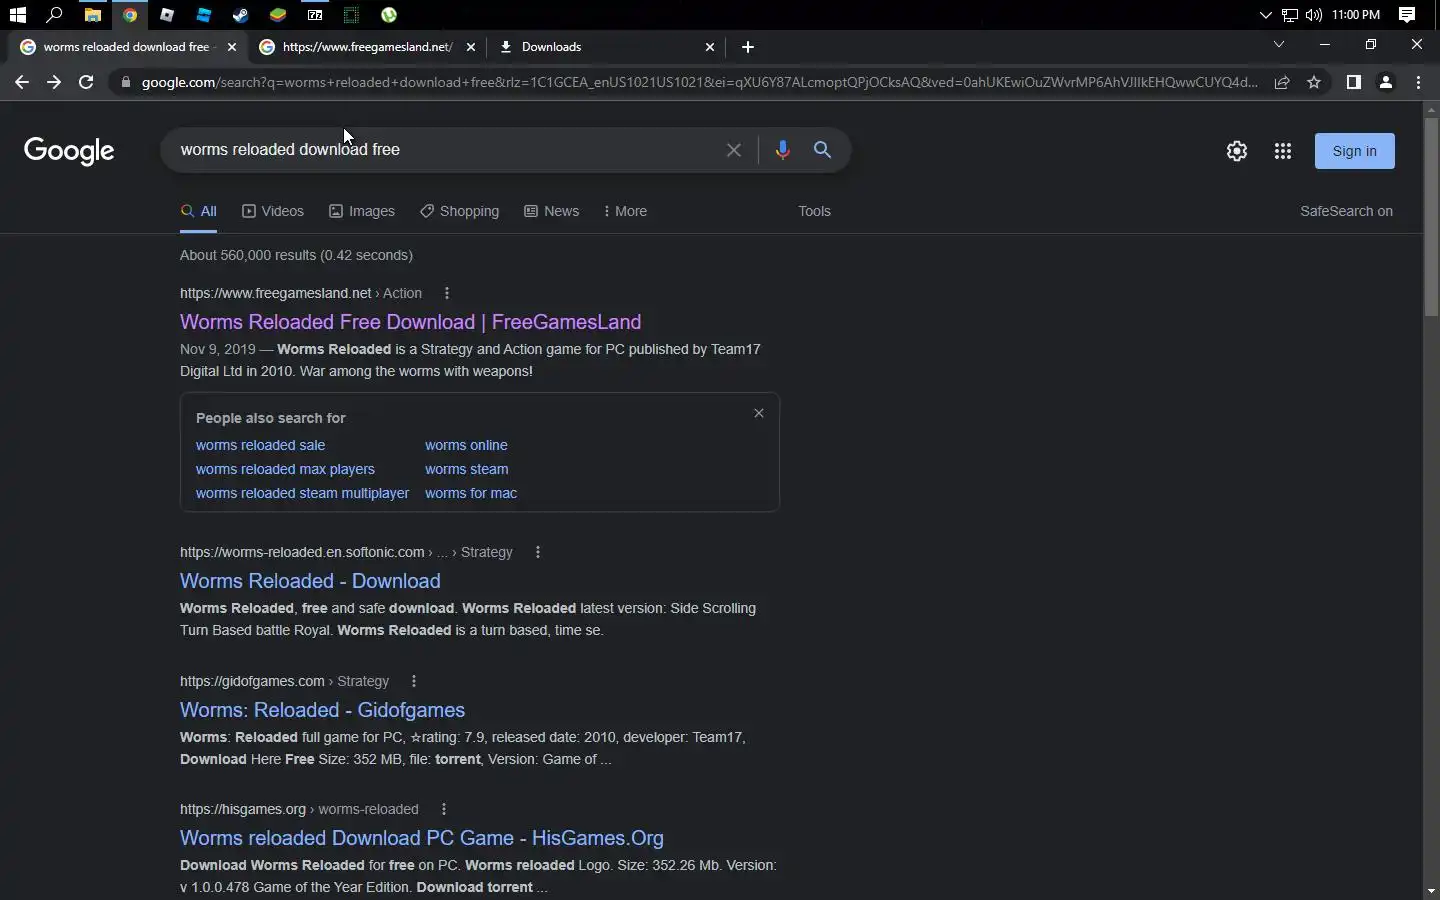Switch to the Downloads tab
This screenshot has height=900, width=1440.
pos(605,47)
